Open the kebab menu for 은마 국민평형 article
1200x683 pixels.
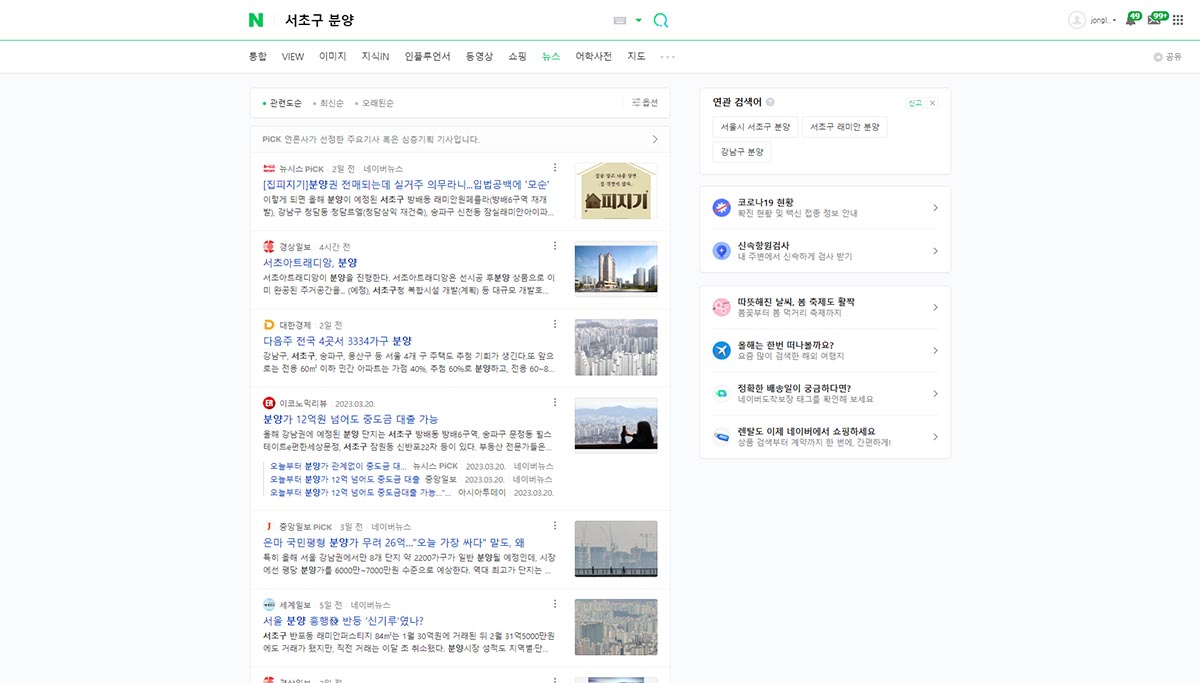tap(555, 526)
